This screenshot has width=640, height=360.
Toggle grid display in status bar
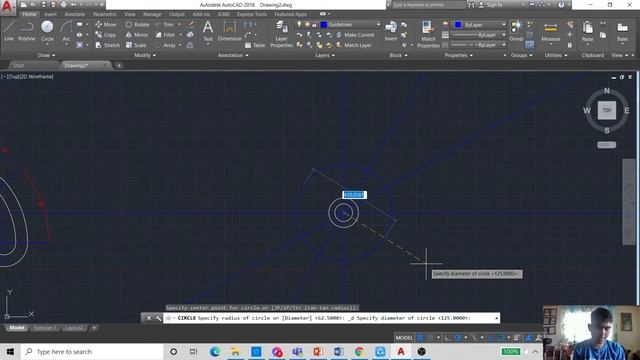(x=420, y=338)
